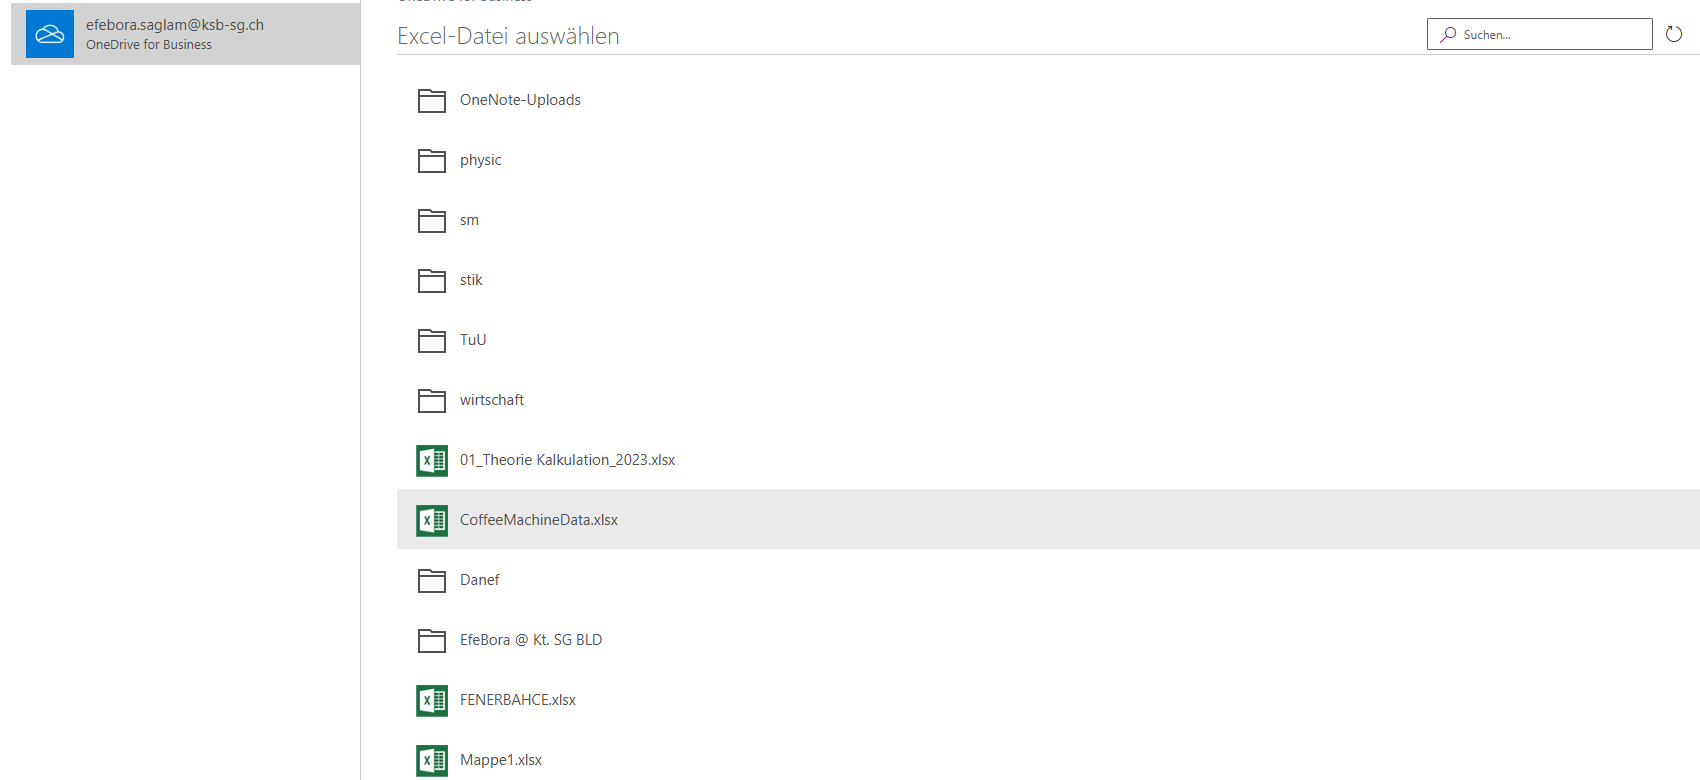Open the Danef folder

click(479, 580)
